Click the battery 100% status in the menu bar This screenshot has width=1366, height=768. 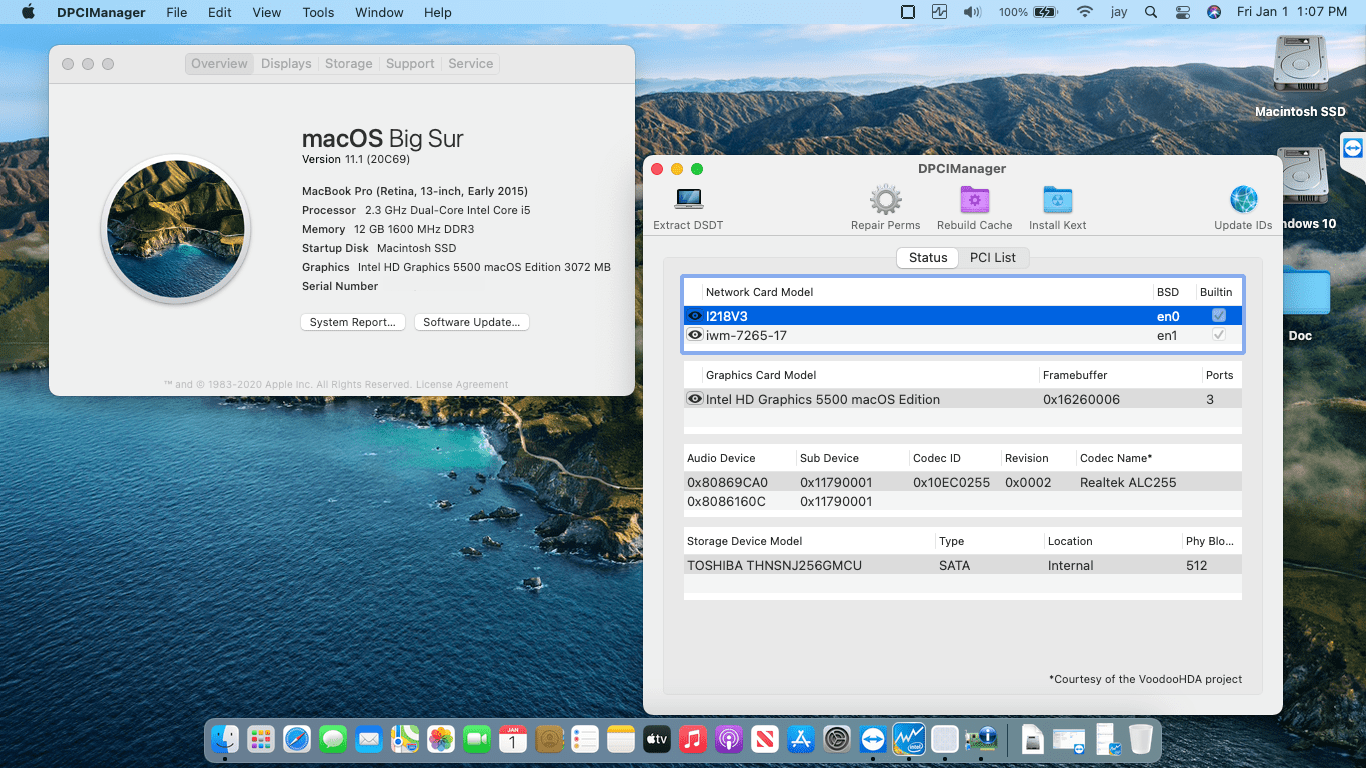(x=1028, y=12)
